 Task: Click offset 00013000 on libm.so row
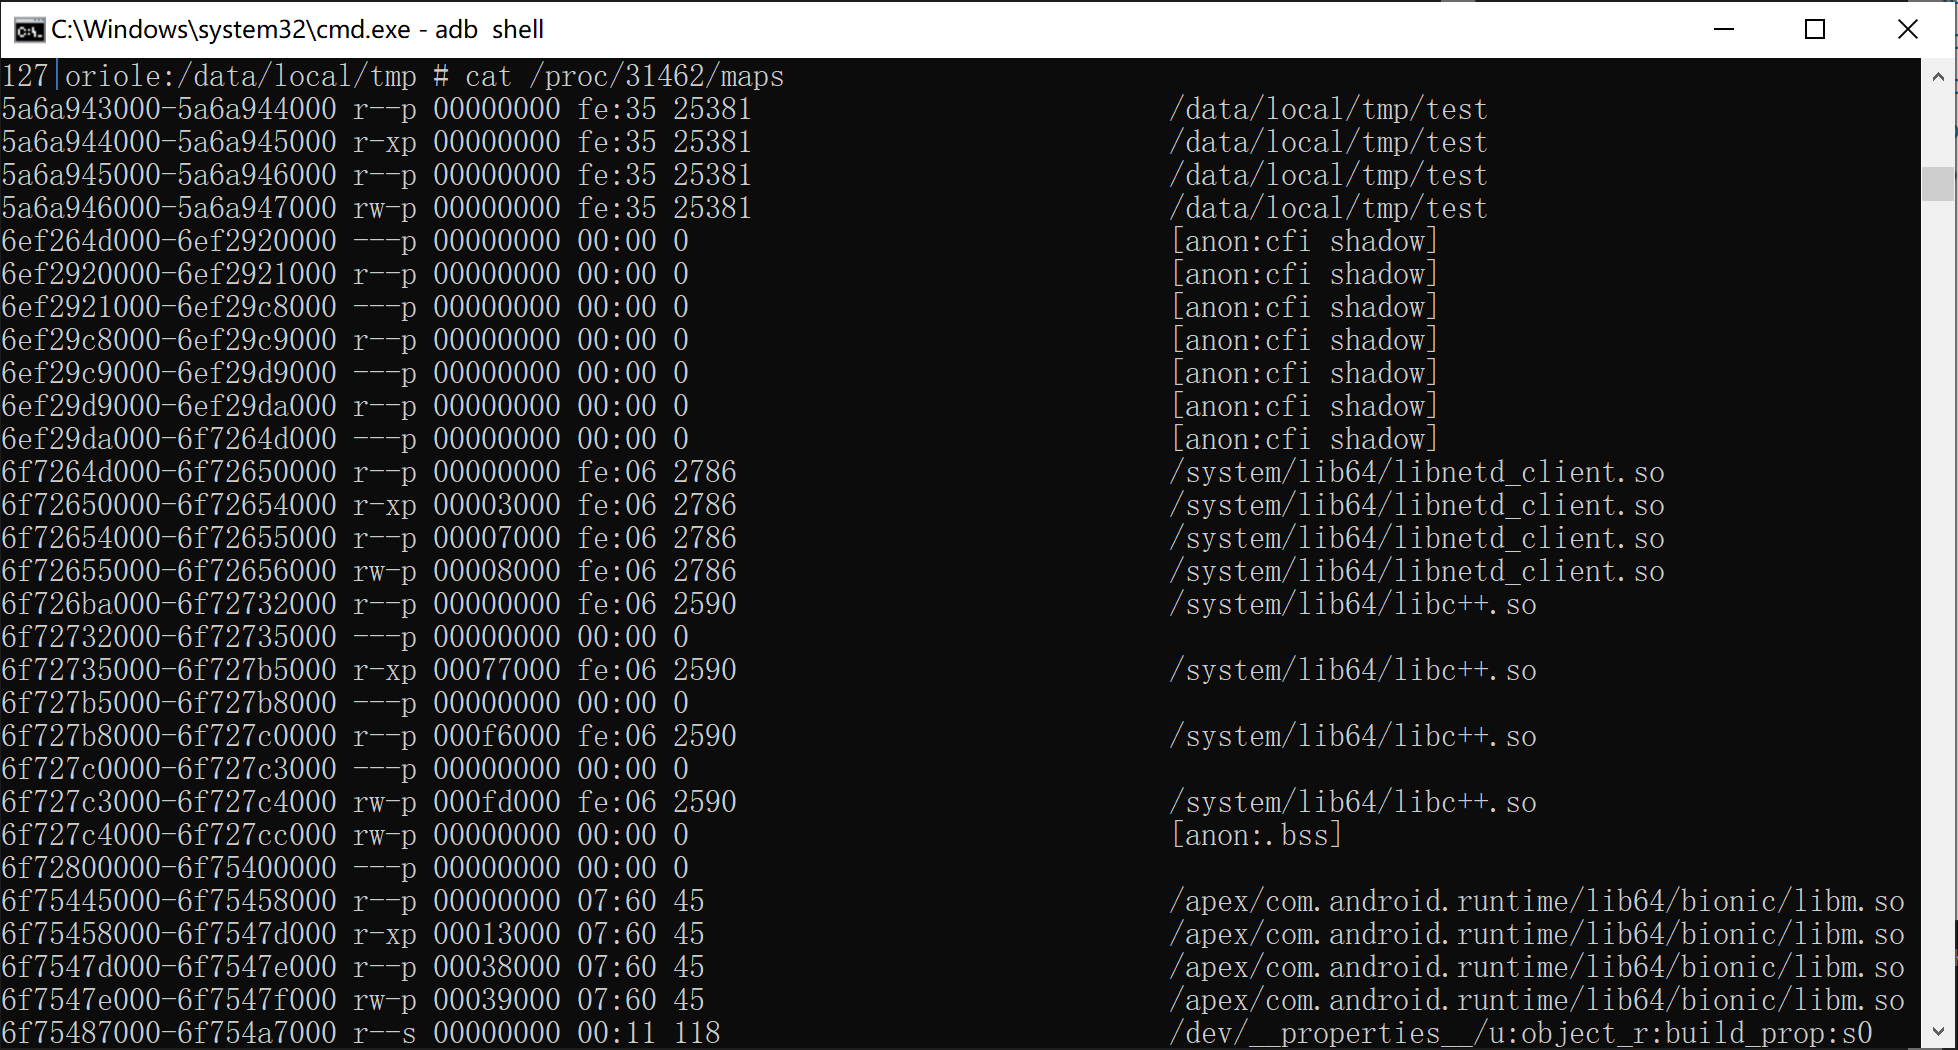coord(497,935)
